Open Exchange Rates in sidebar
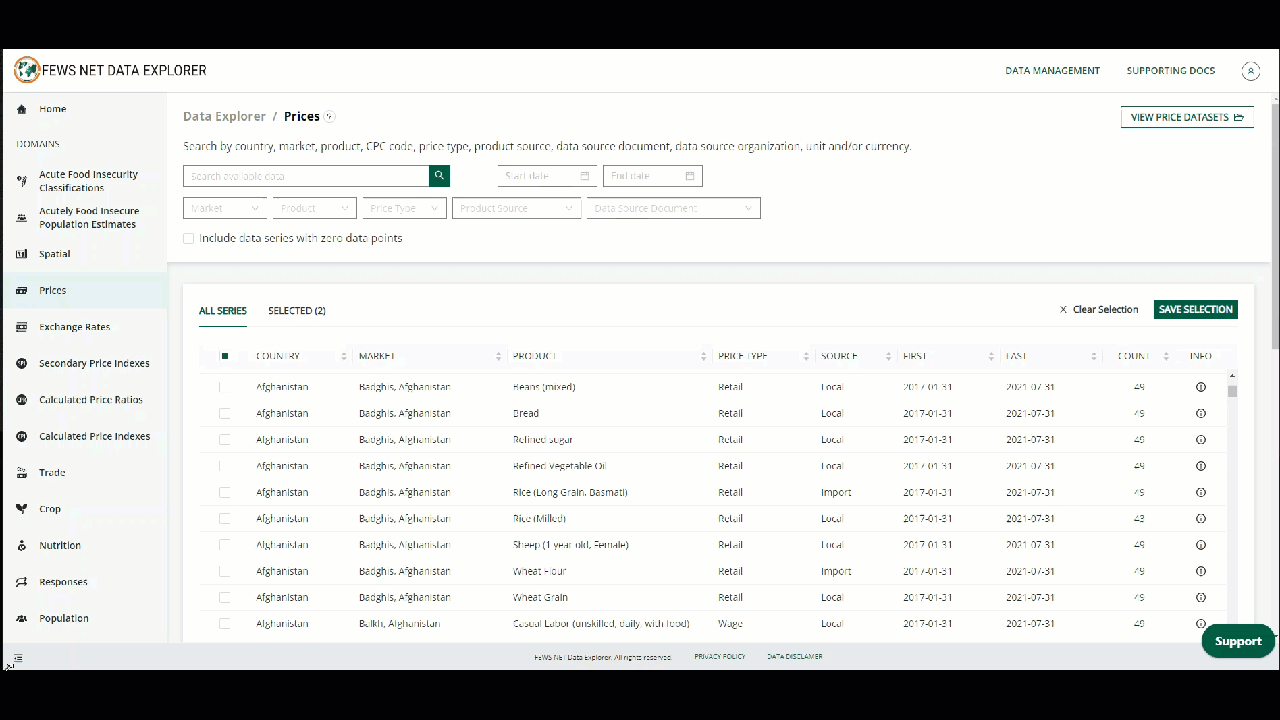The image size is (1280, 720). 74,327
